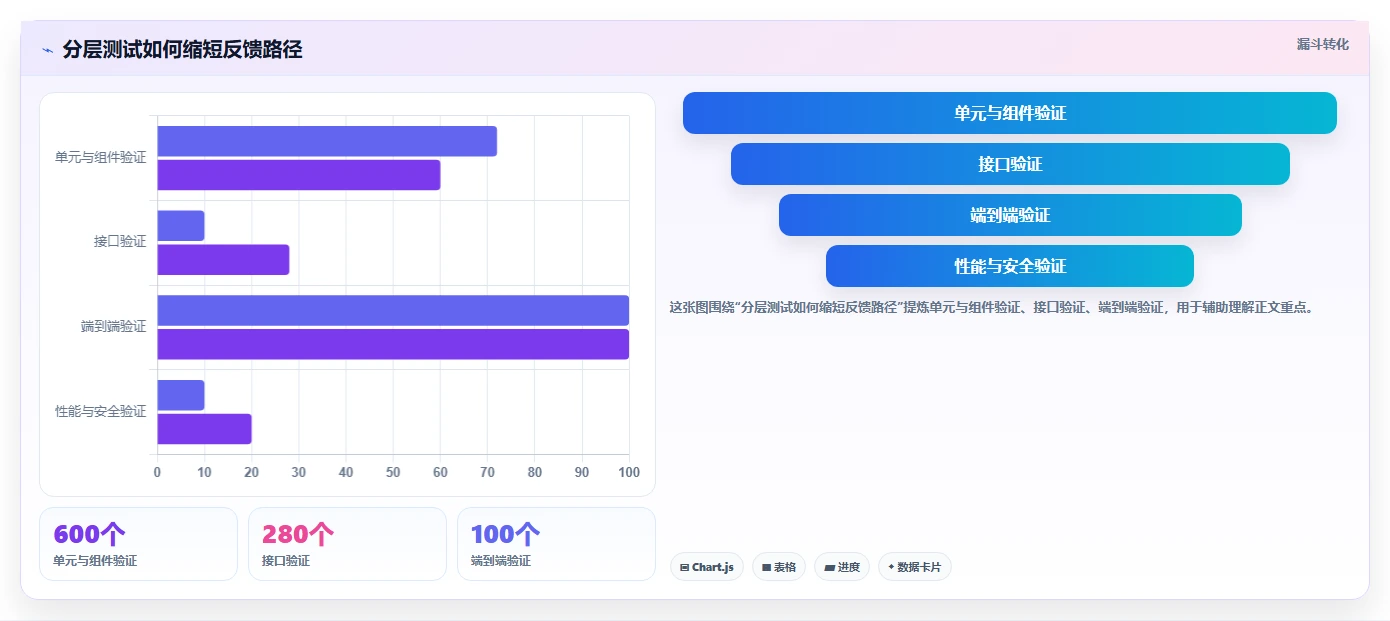Select the 端到端验证 funnel bar
Screen dimensions: 1390x621
pos(1010,215)
